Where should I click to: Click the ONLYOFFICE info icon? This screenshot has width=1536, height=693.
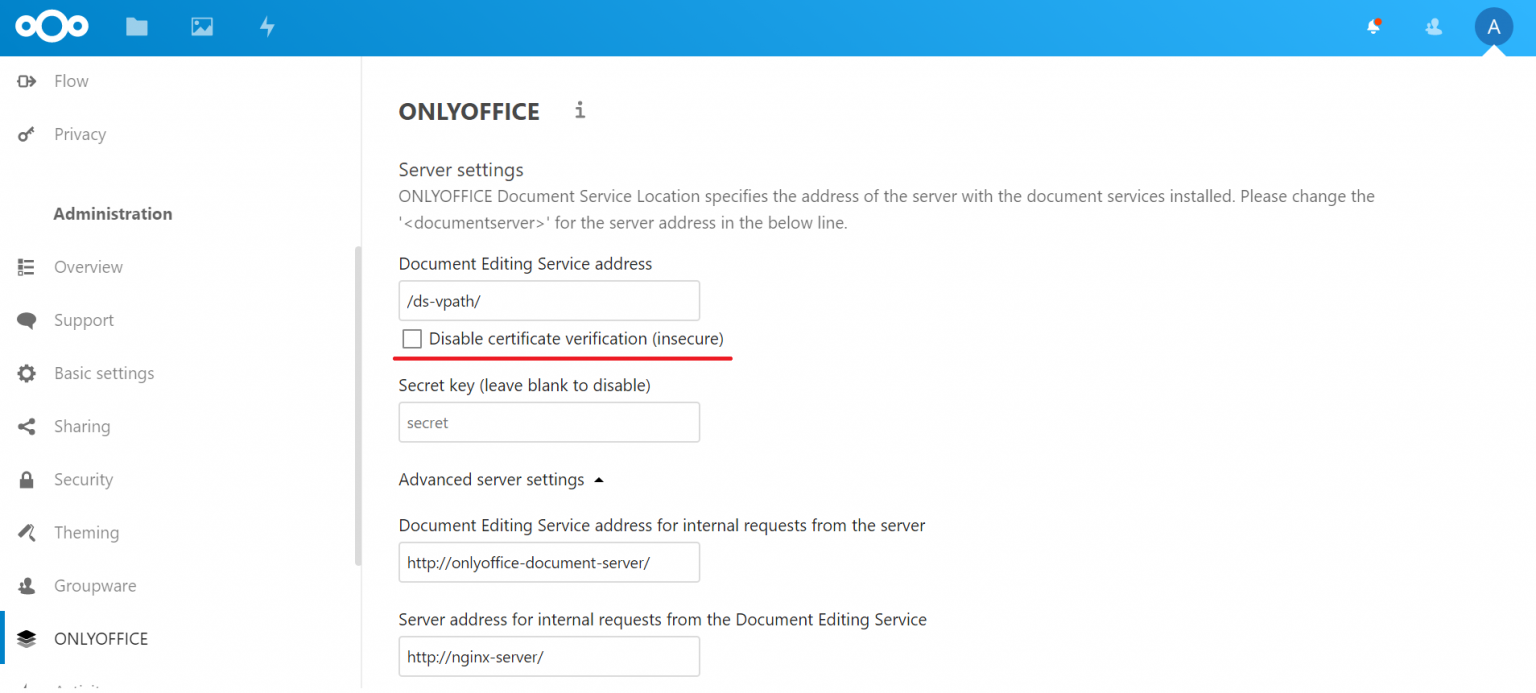coord(580,110)
